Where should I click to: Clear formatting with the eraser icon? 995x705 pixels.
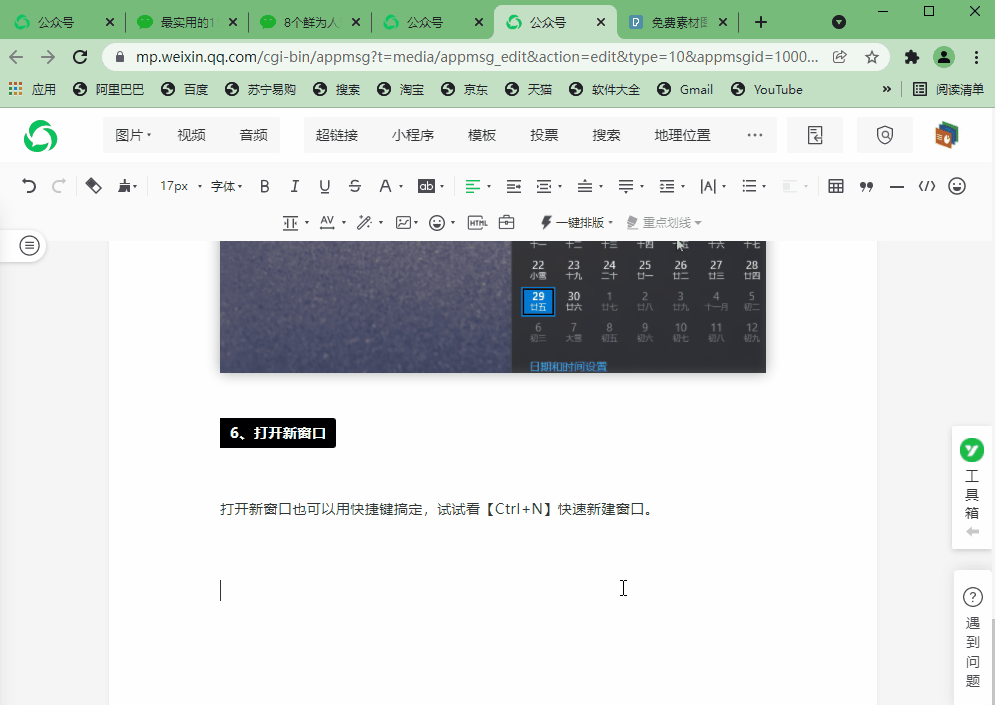click(x=93, y=186)
